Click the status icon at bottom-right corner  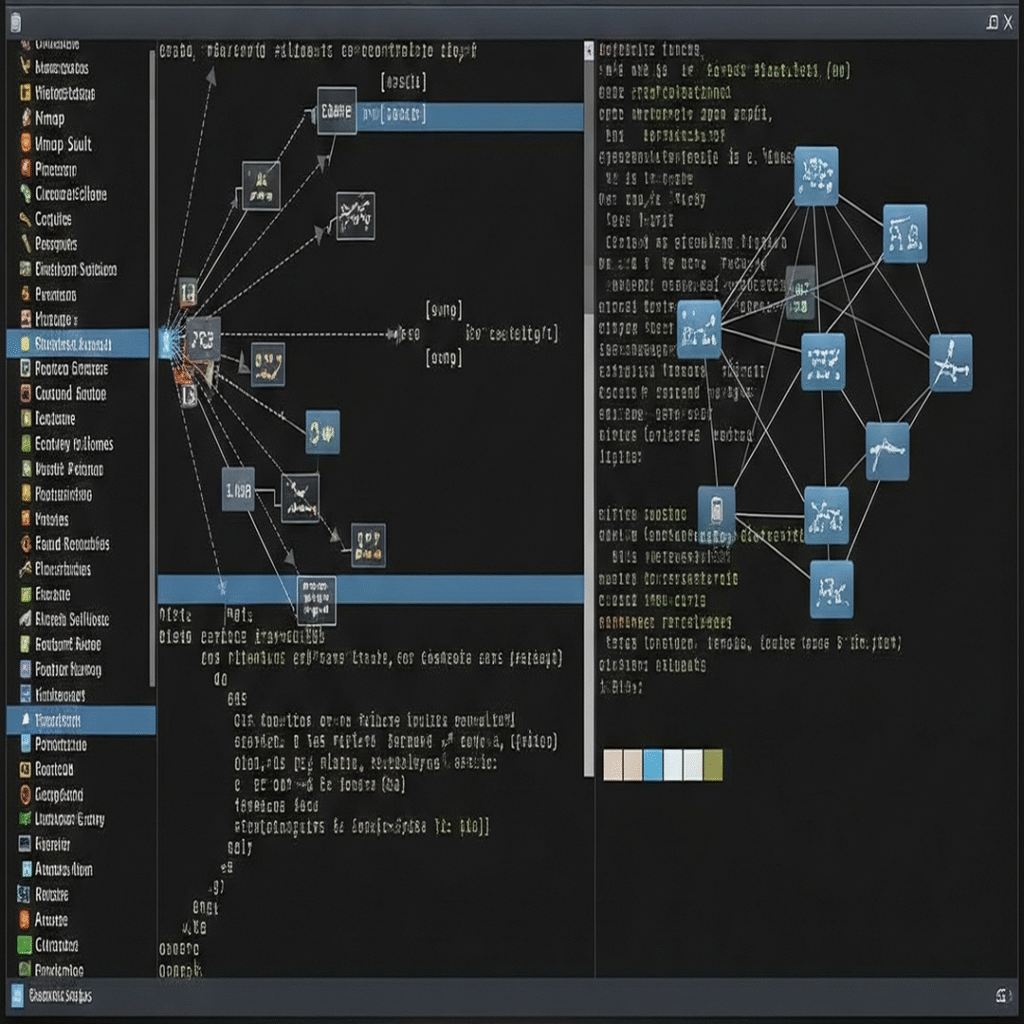(1001, 995)
